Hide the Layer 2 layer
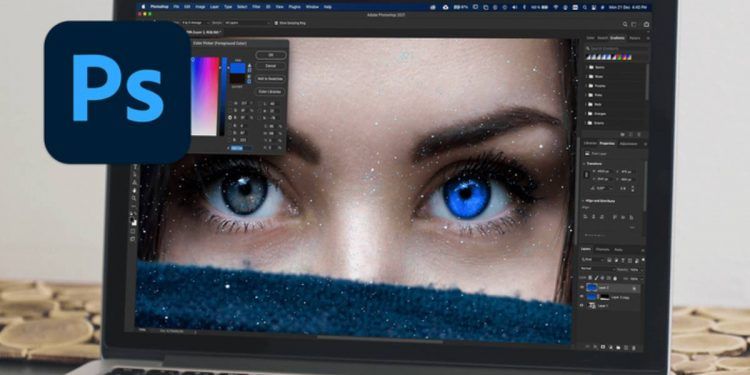Viewport: 750px width, 375px height. [582, 287]
